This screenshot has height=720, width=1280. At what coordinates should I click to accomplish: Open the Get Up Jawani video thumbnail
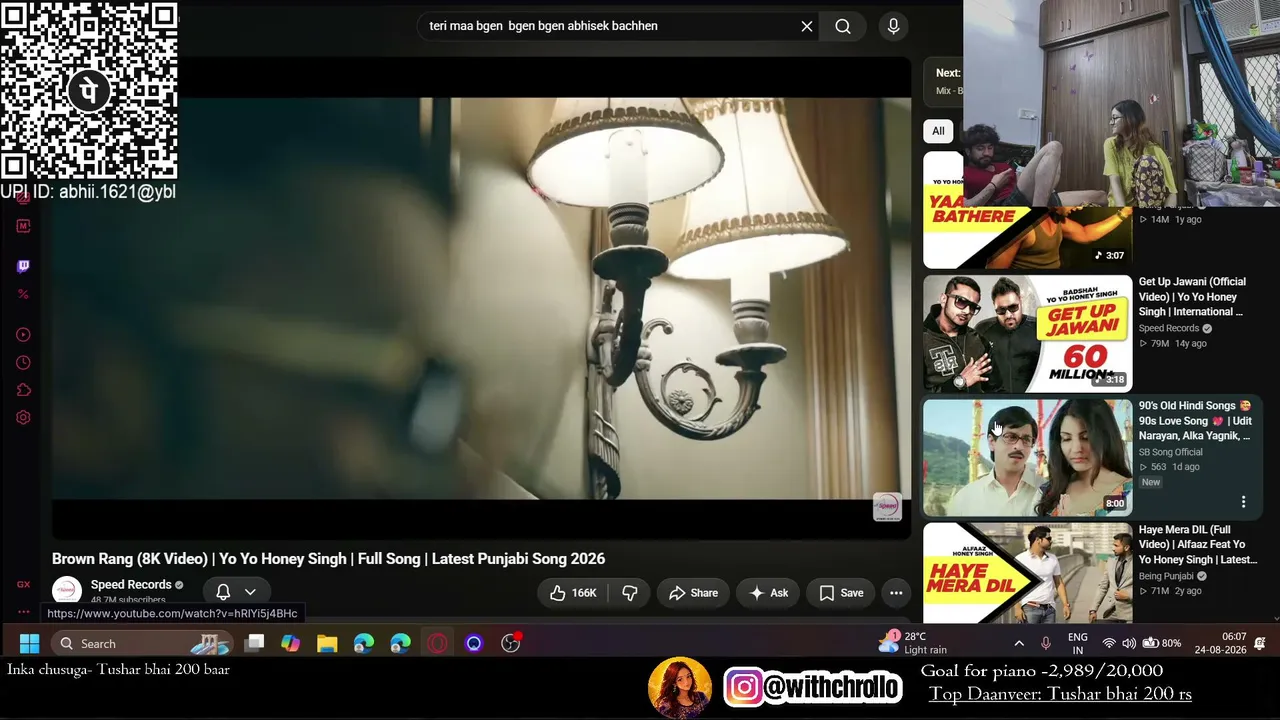tap(1027, 334)
